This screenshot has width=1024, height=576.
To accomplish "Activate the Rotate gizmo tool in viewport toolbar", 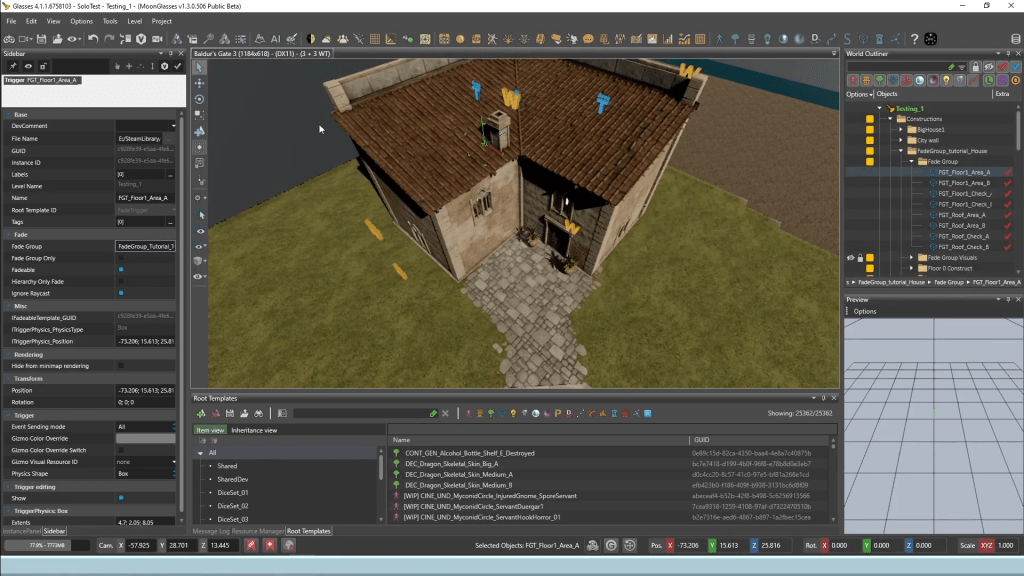I will pos(199,99).
